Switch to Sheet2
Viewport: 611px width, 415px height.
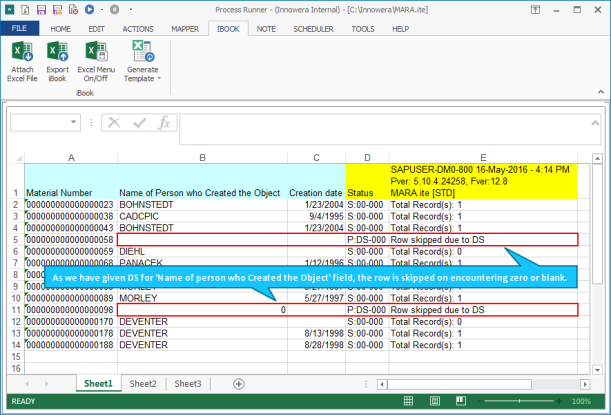143,384
